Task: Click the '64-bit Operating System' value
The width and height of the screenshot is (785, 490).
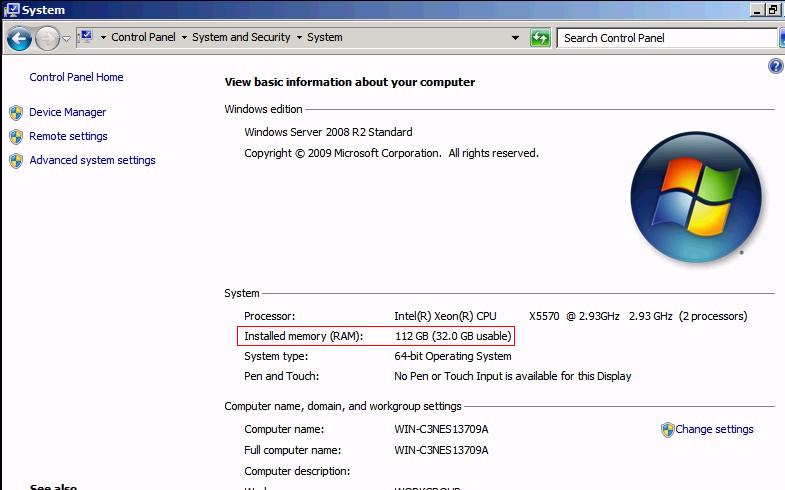Action: 453,356
